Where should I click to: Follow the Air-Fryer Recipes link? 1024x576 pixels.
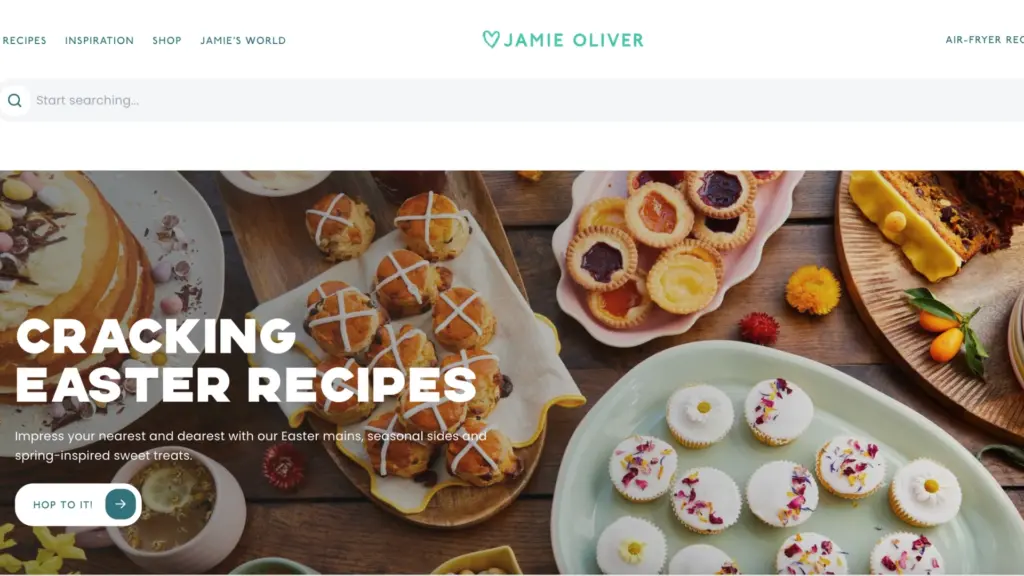pos(984,40)
